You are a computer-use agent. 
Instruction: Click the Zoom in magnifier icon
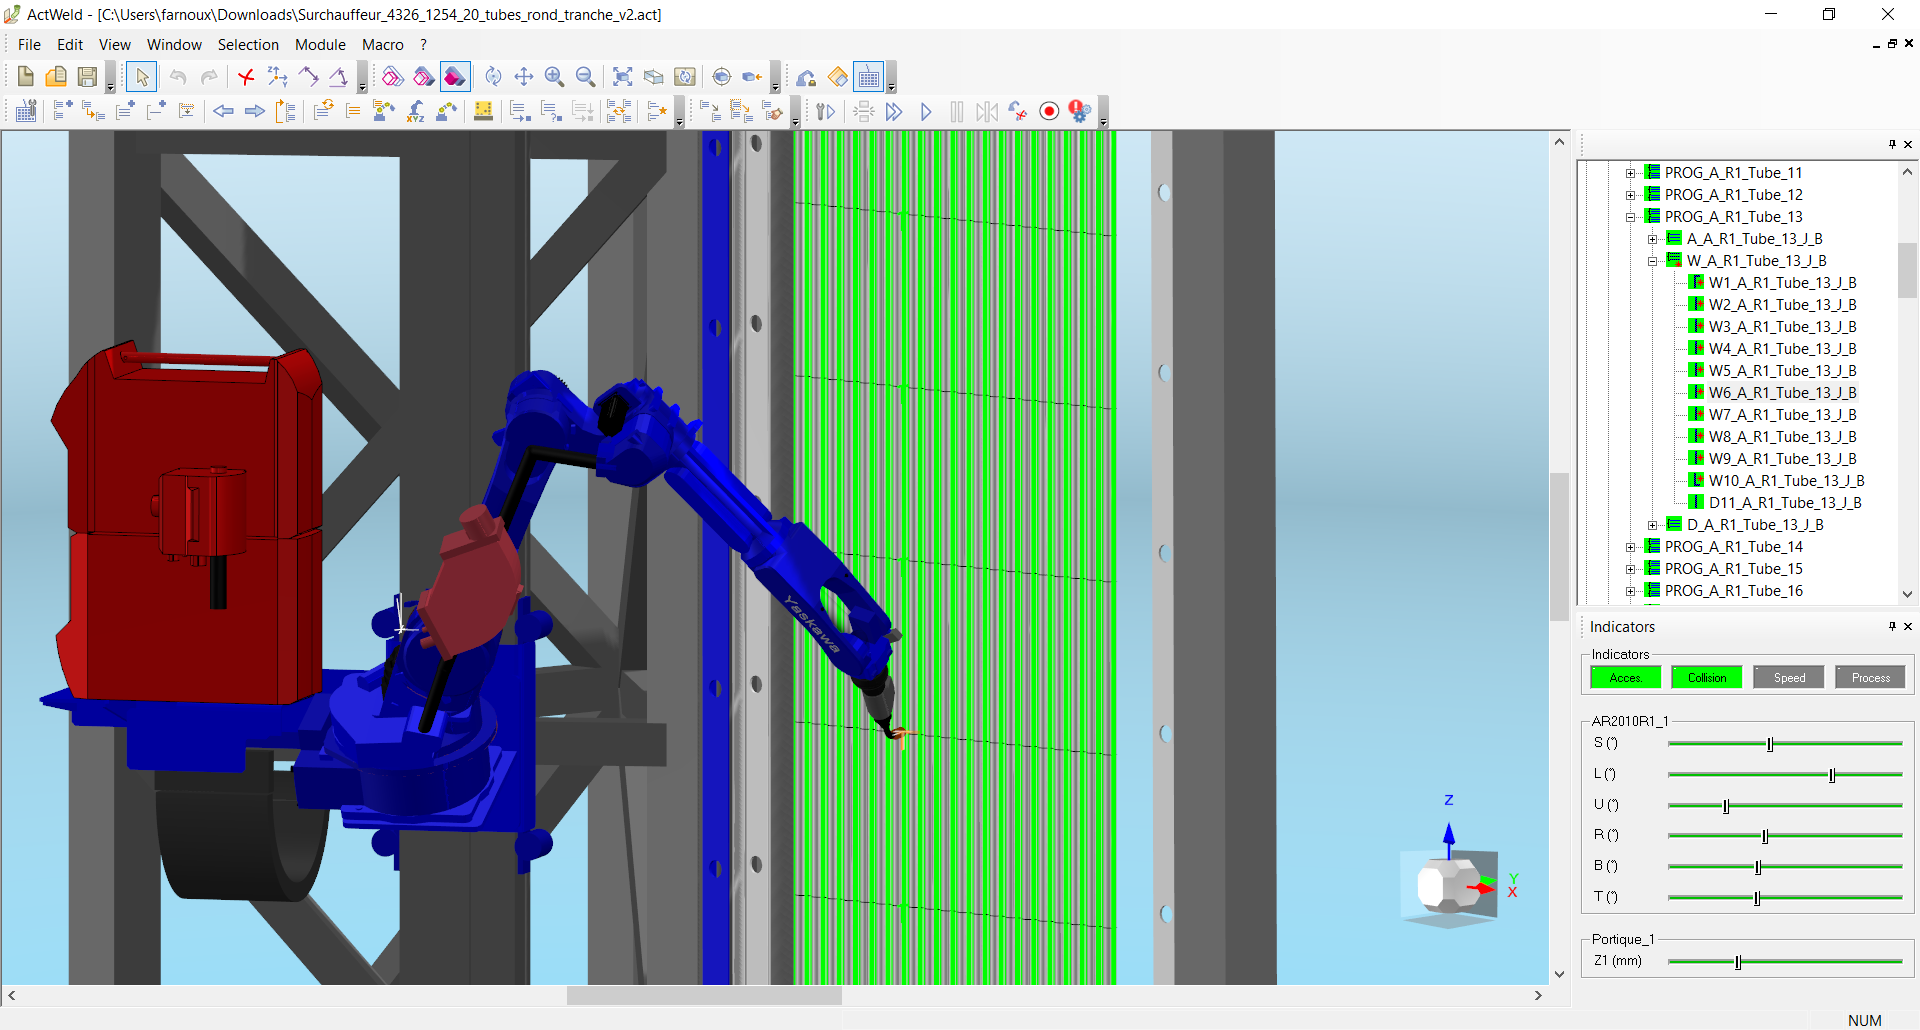[x=554, y=77]
